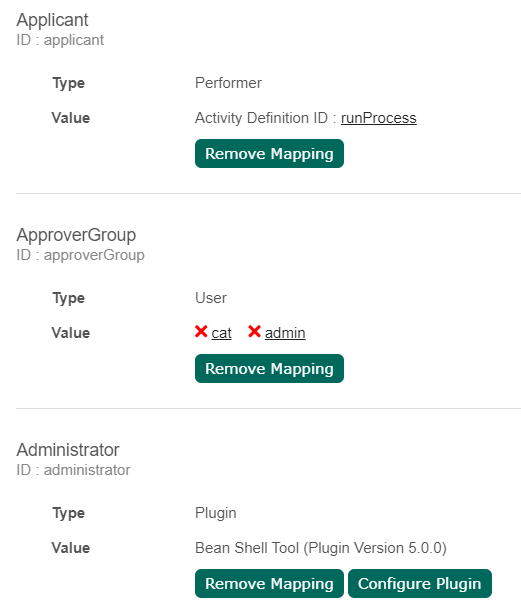Image resolution: width=521 pixels, height=612 pixels.
Task: Remove user cat via red X icon
Action: pos(201,332)
